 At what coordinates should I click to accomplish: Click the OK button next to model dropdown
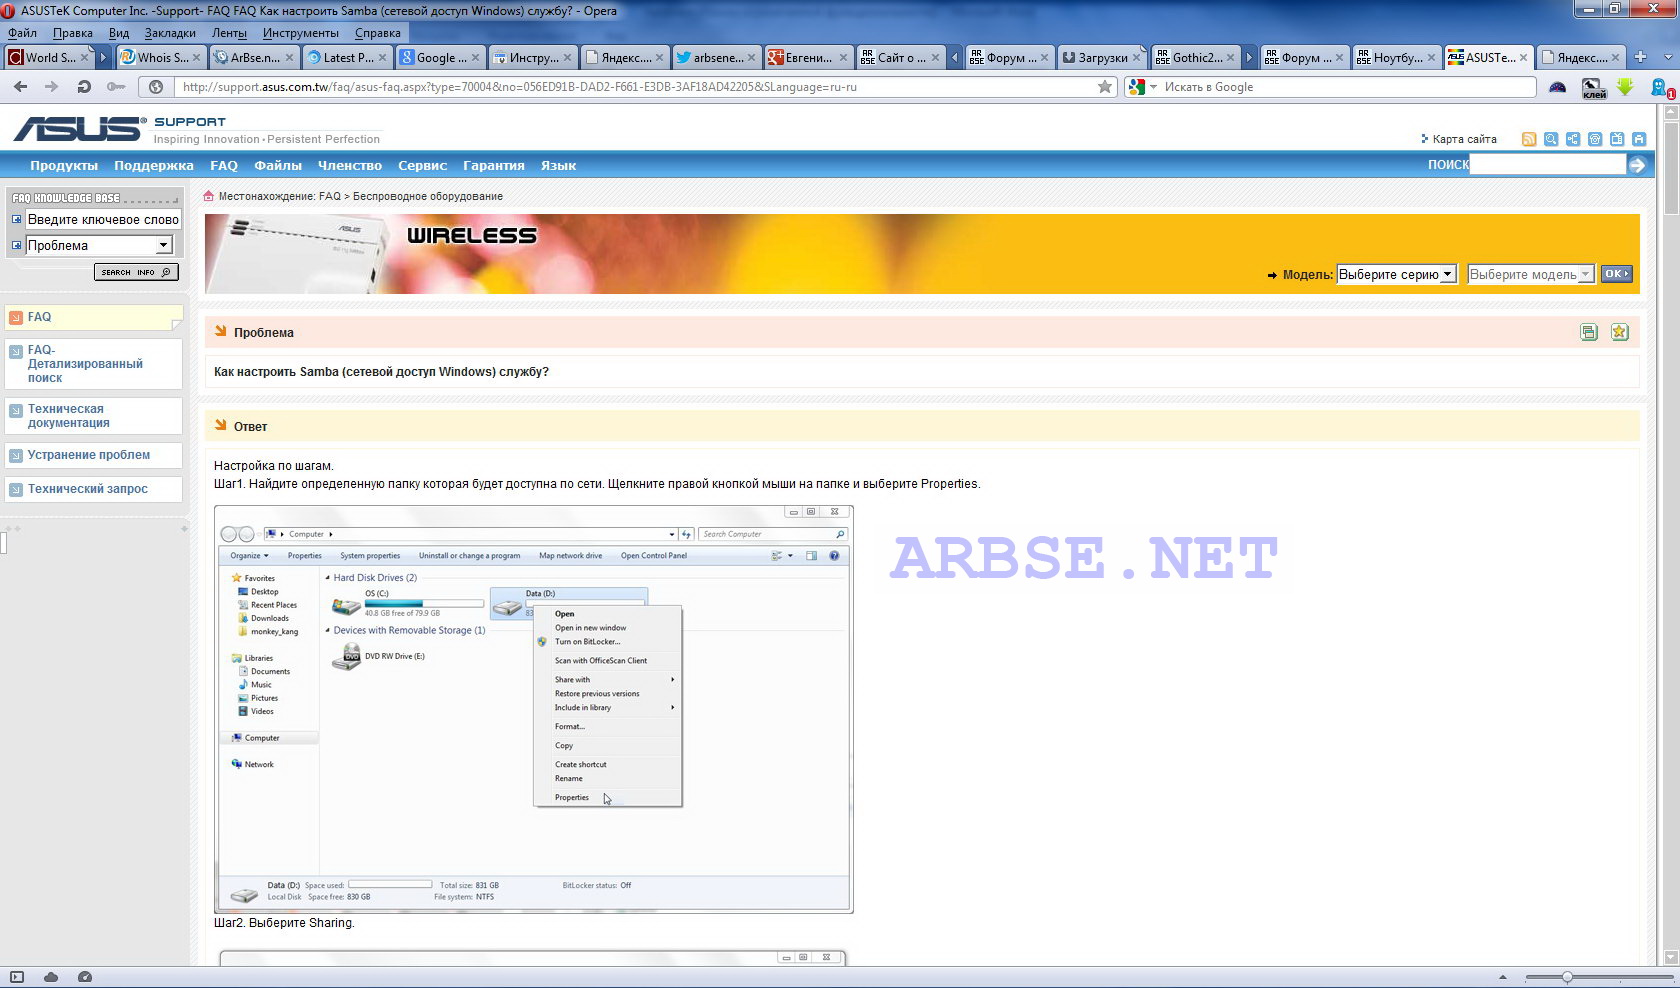pos(1616,273)
